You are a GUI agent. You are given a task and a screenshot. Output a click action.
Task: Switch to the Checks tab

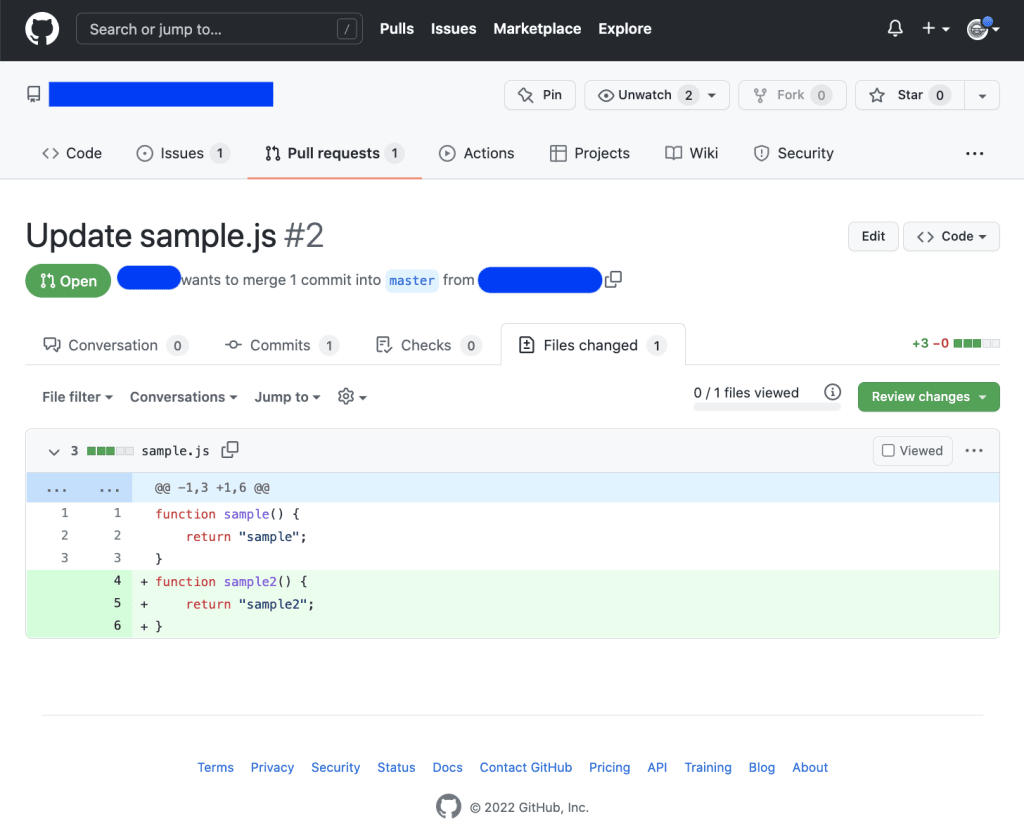[x=428, y=345]
